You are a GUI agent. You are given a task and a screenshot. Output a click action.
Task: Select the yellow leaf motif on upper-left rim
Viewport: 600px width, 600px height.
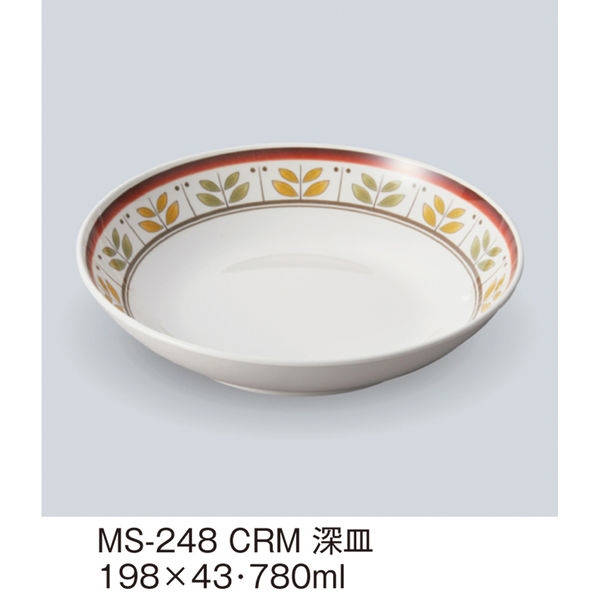(x=158, y=214)
